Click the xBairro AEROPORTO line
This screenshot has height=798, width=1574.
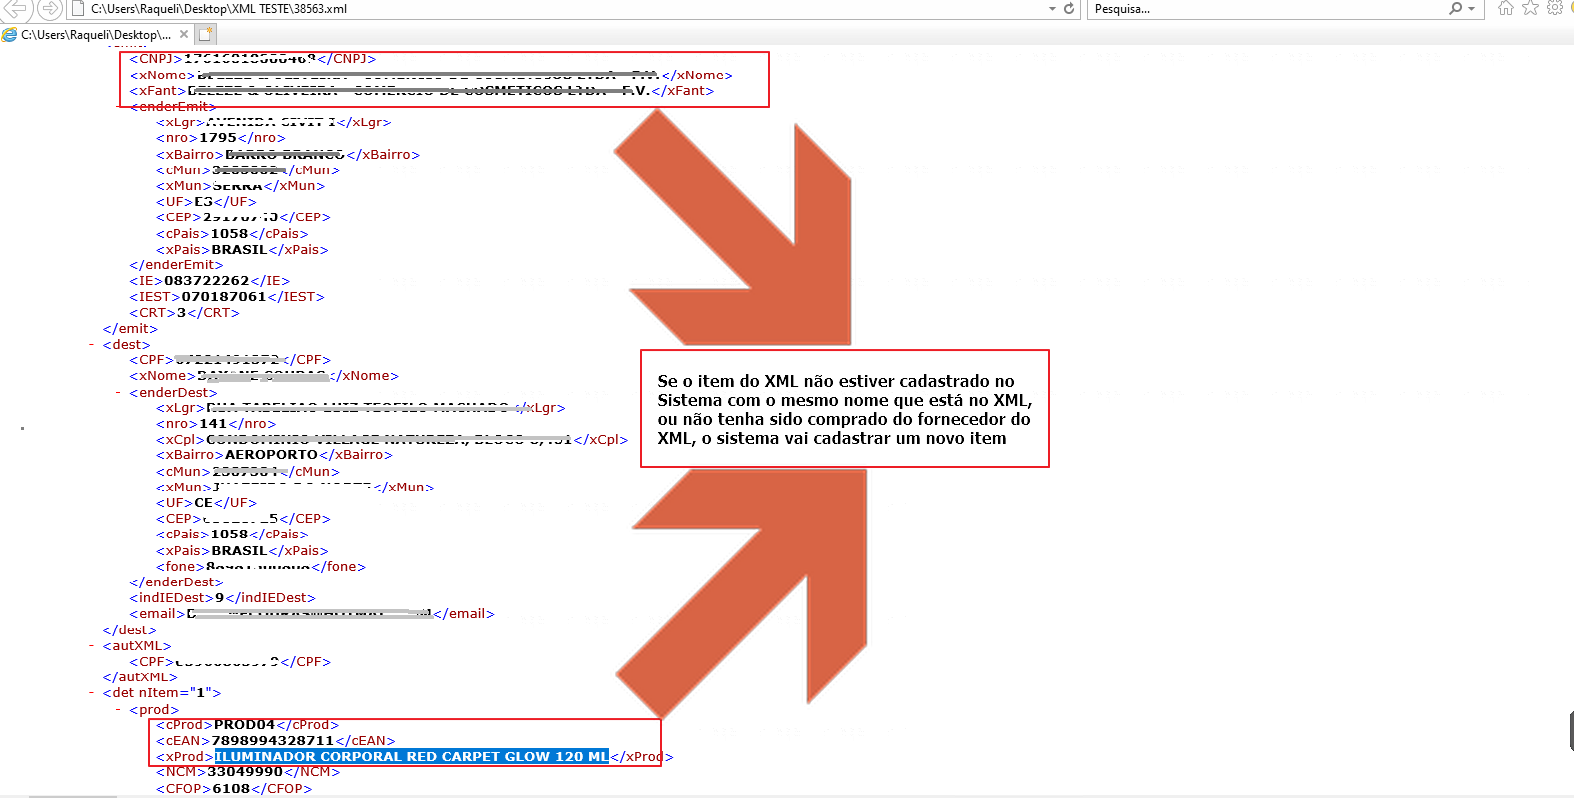pos(274,455)
